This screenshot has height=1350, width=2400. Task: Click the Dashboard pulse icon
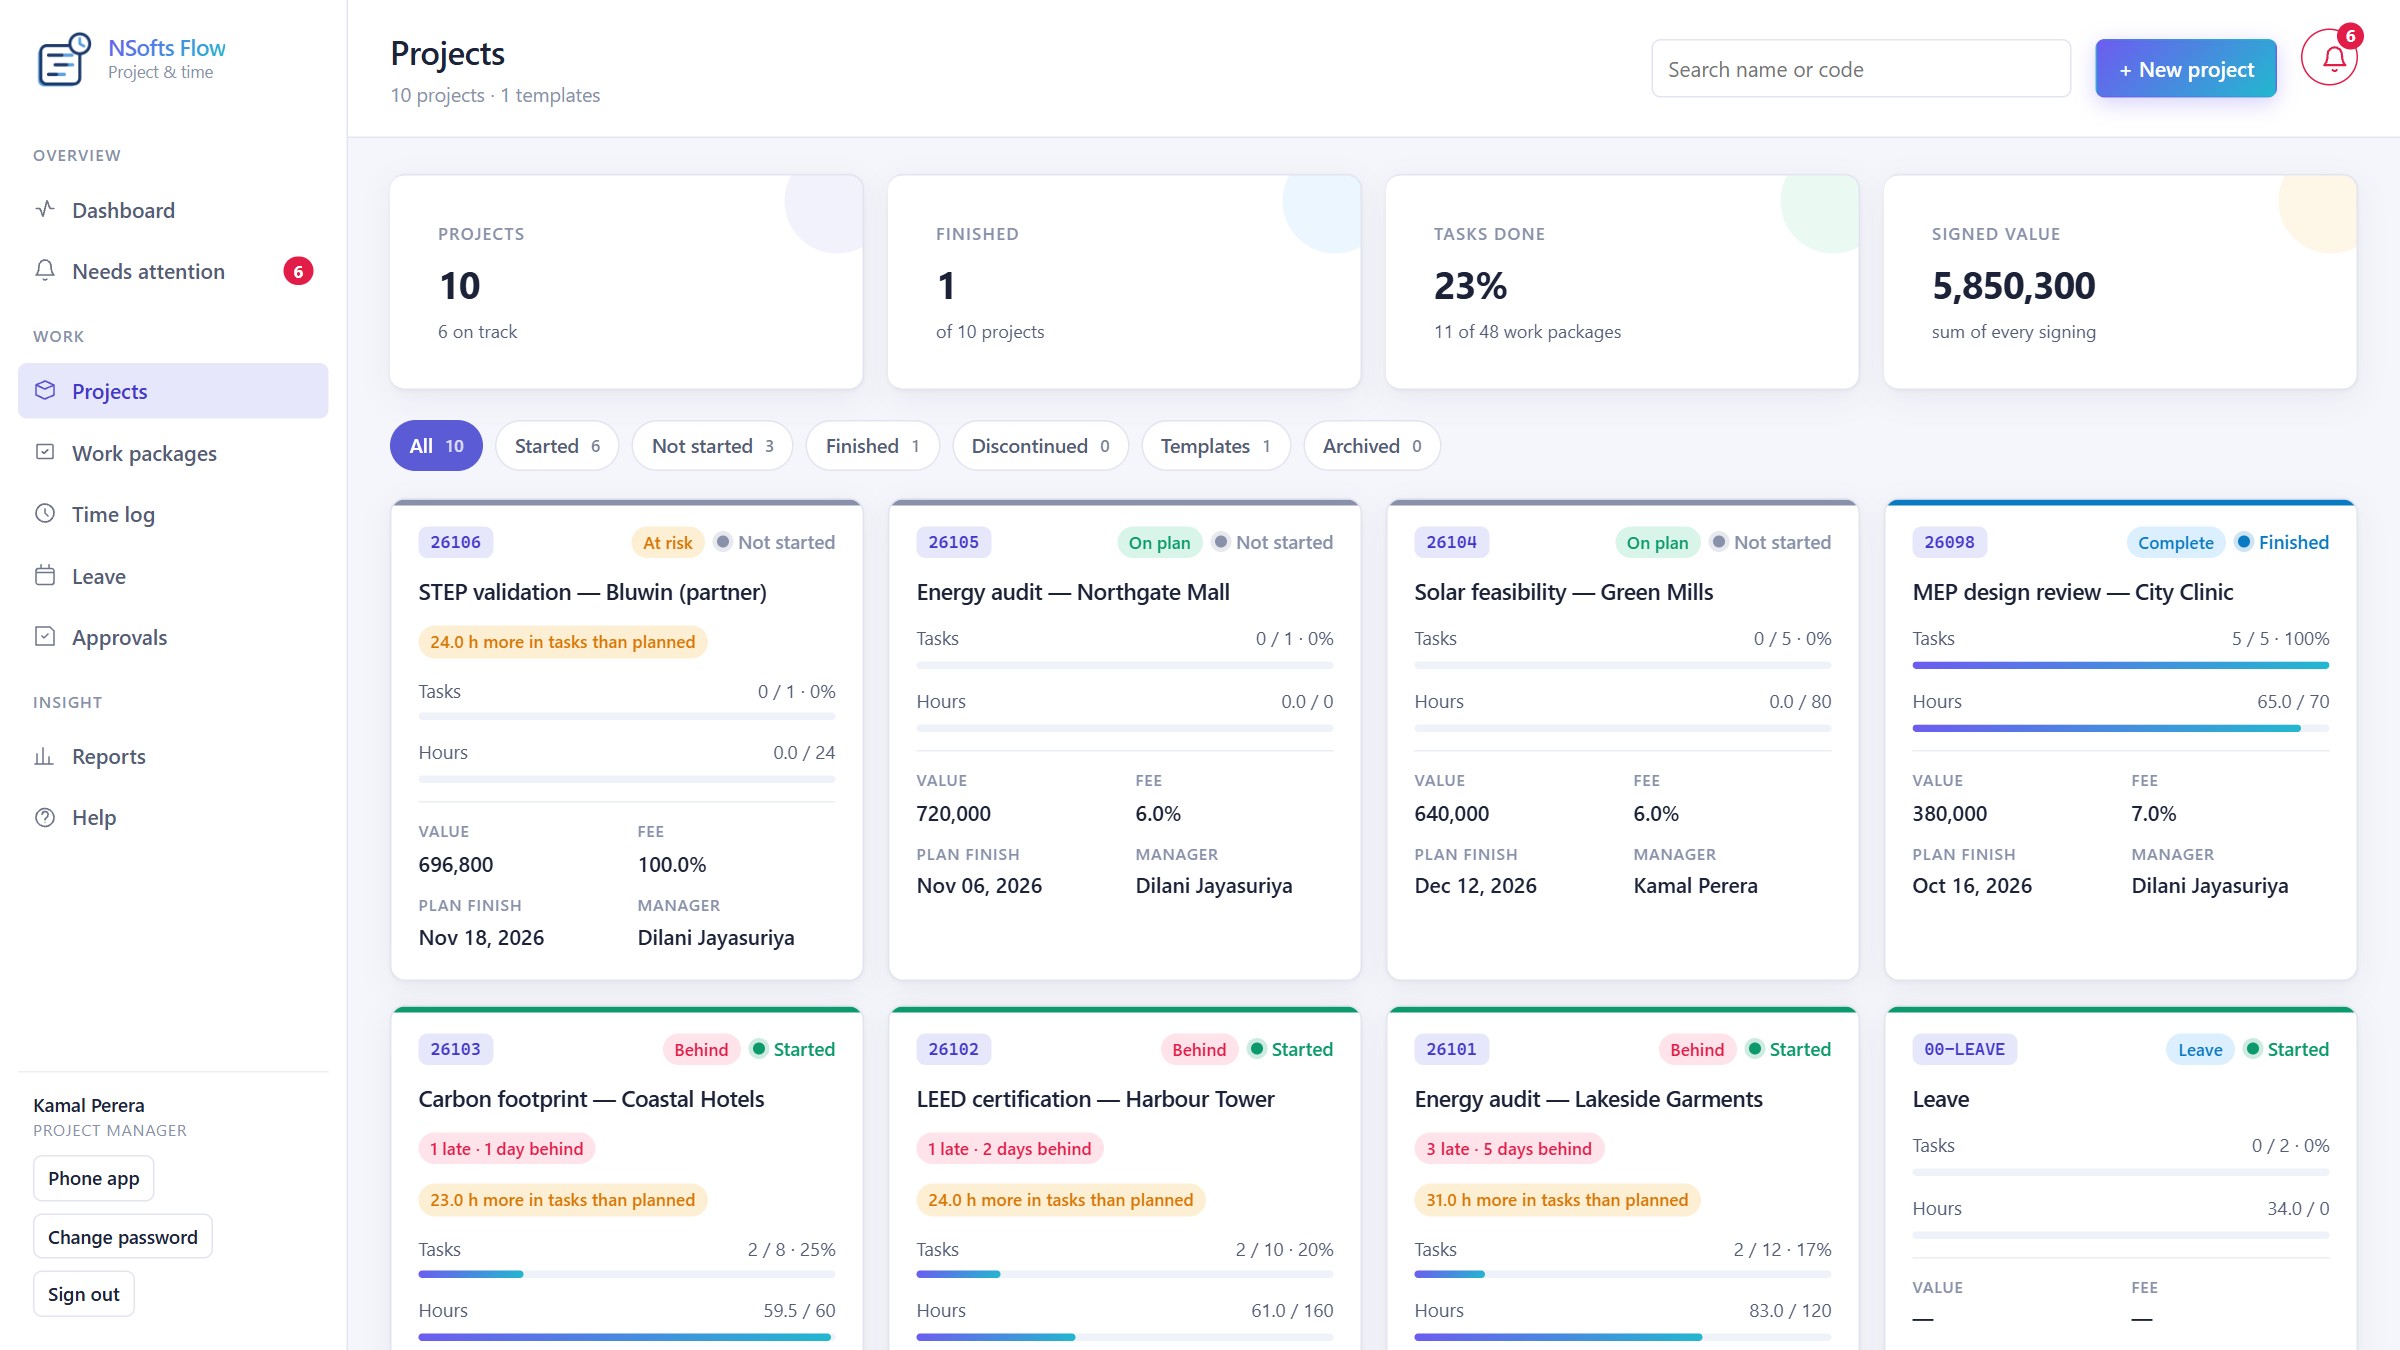(45, 210)
